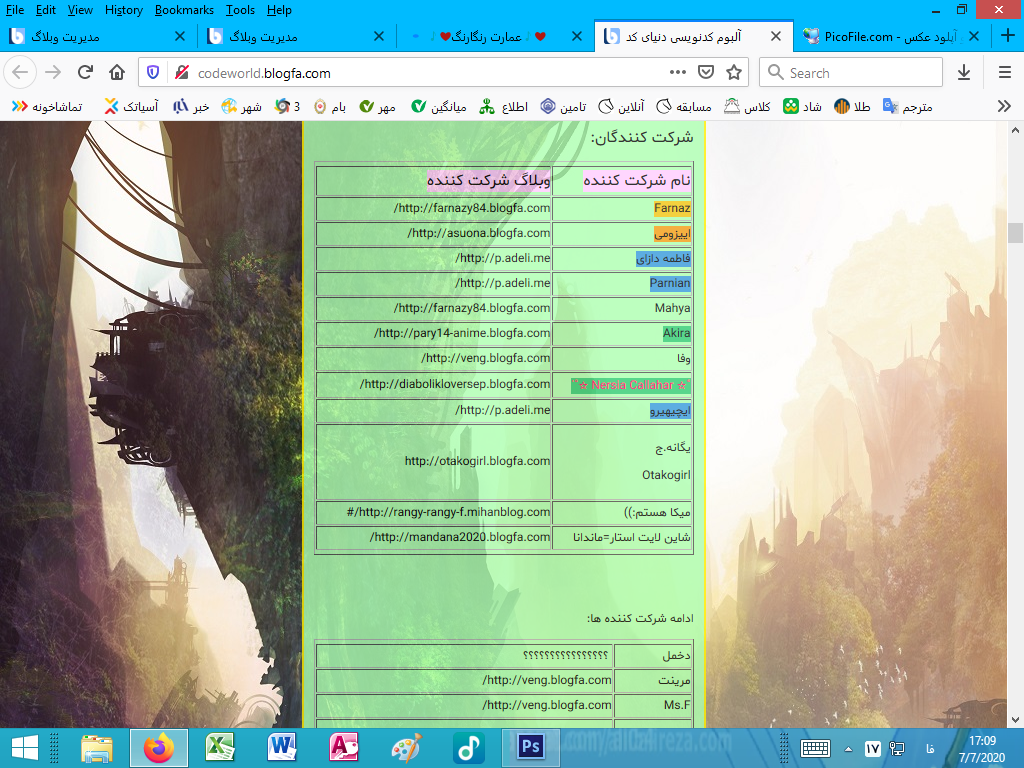
Task: Click the asuona.blogfa.com link
Action: tap(479, 233)
